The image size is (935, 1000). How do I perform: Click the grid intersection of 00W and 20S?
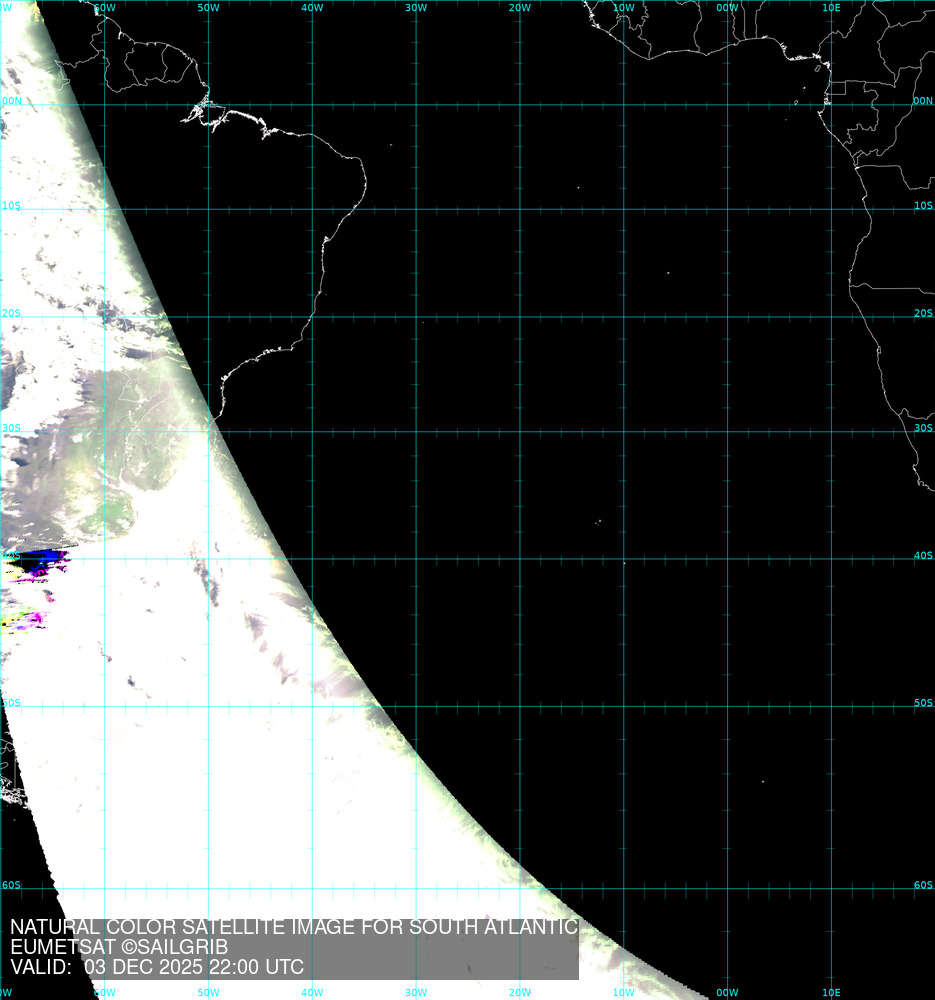tap(727, 317)
